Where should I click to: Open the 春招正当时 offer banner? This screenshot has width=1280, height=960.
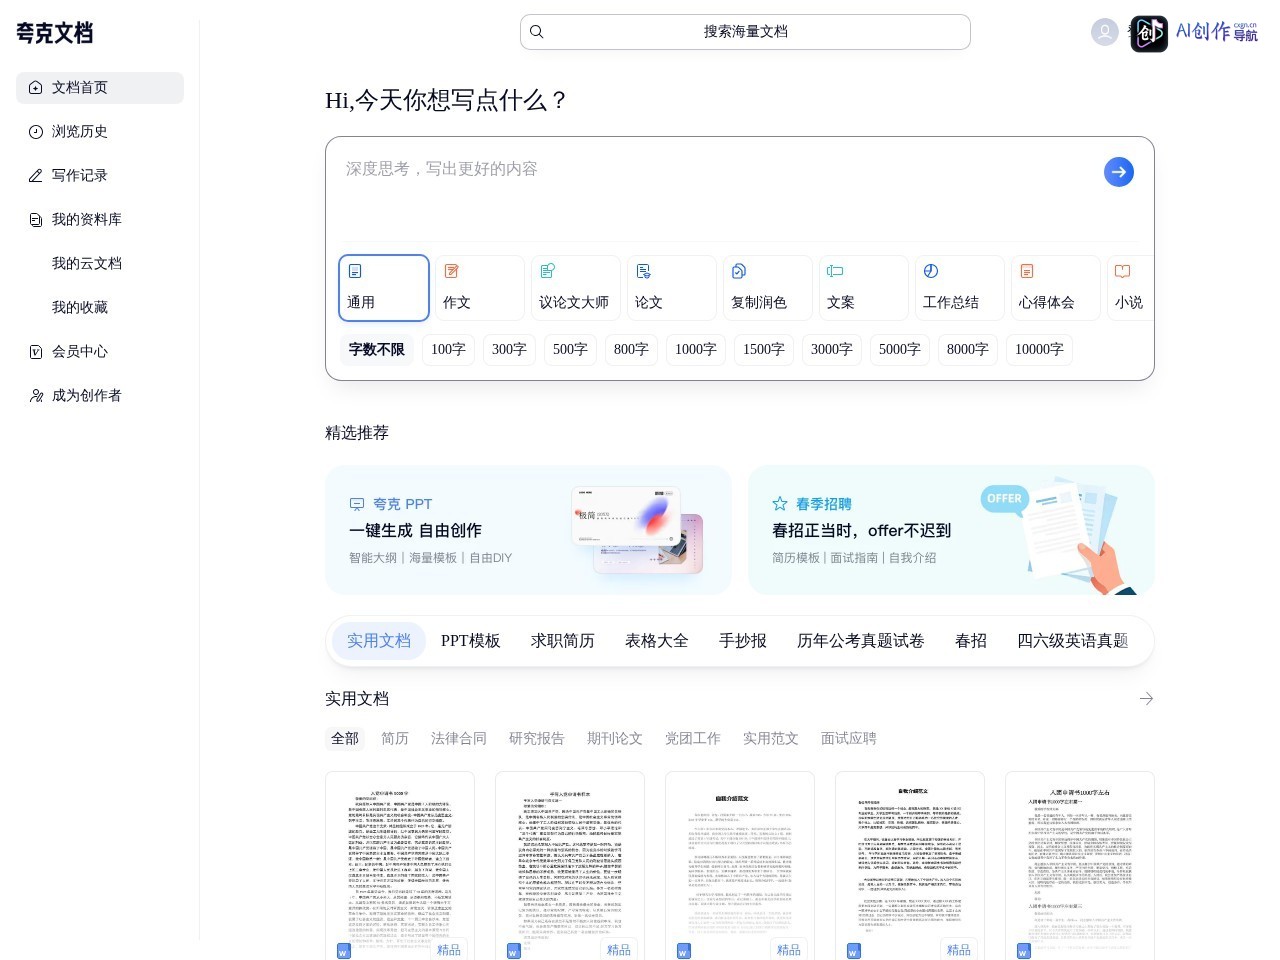point(951,530)
